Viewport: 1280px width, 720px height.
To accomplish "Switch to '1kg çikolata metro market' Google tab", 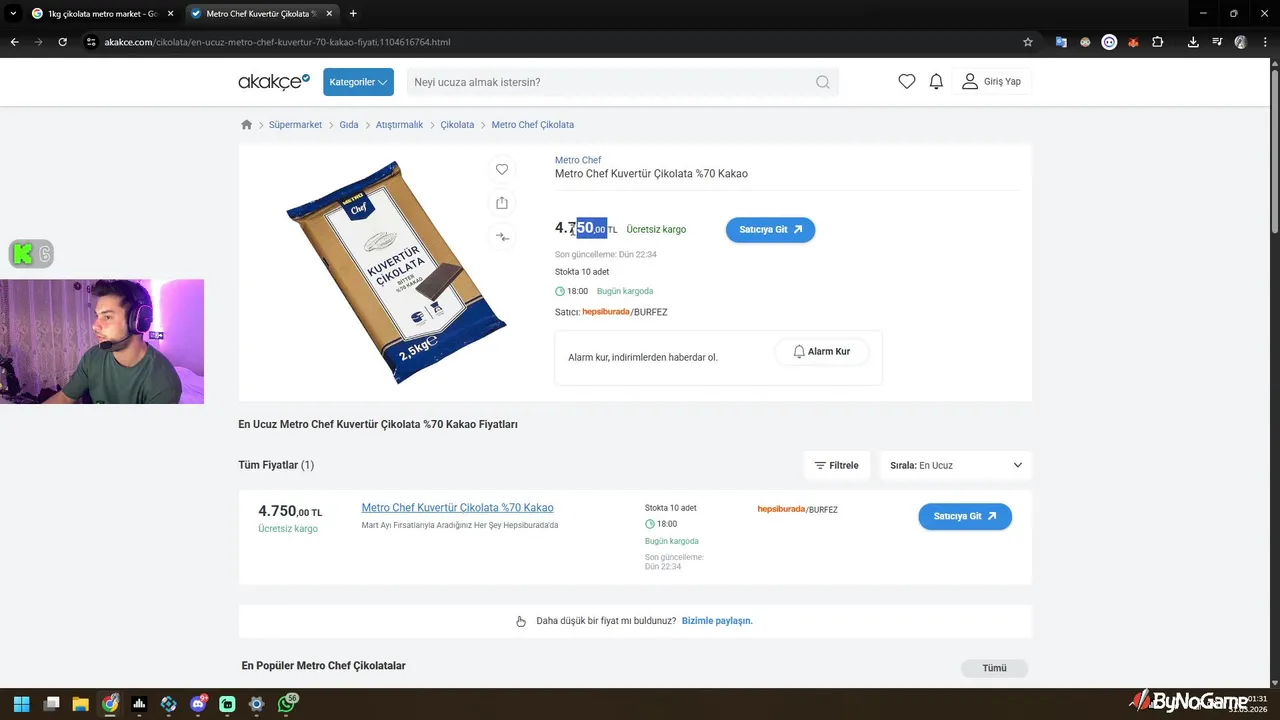I will 101,14.
